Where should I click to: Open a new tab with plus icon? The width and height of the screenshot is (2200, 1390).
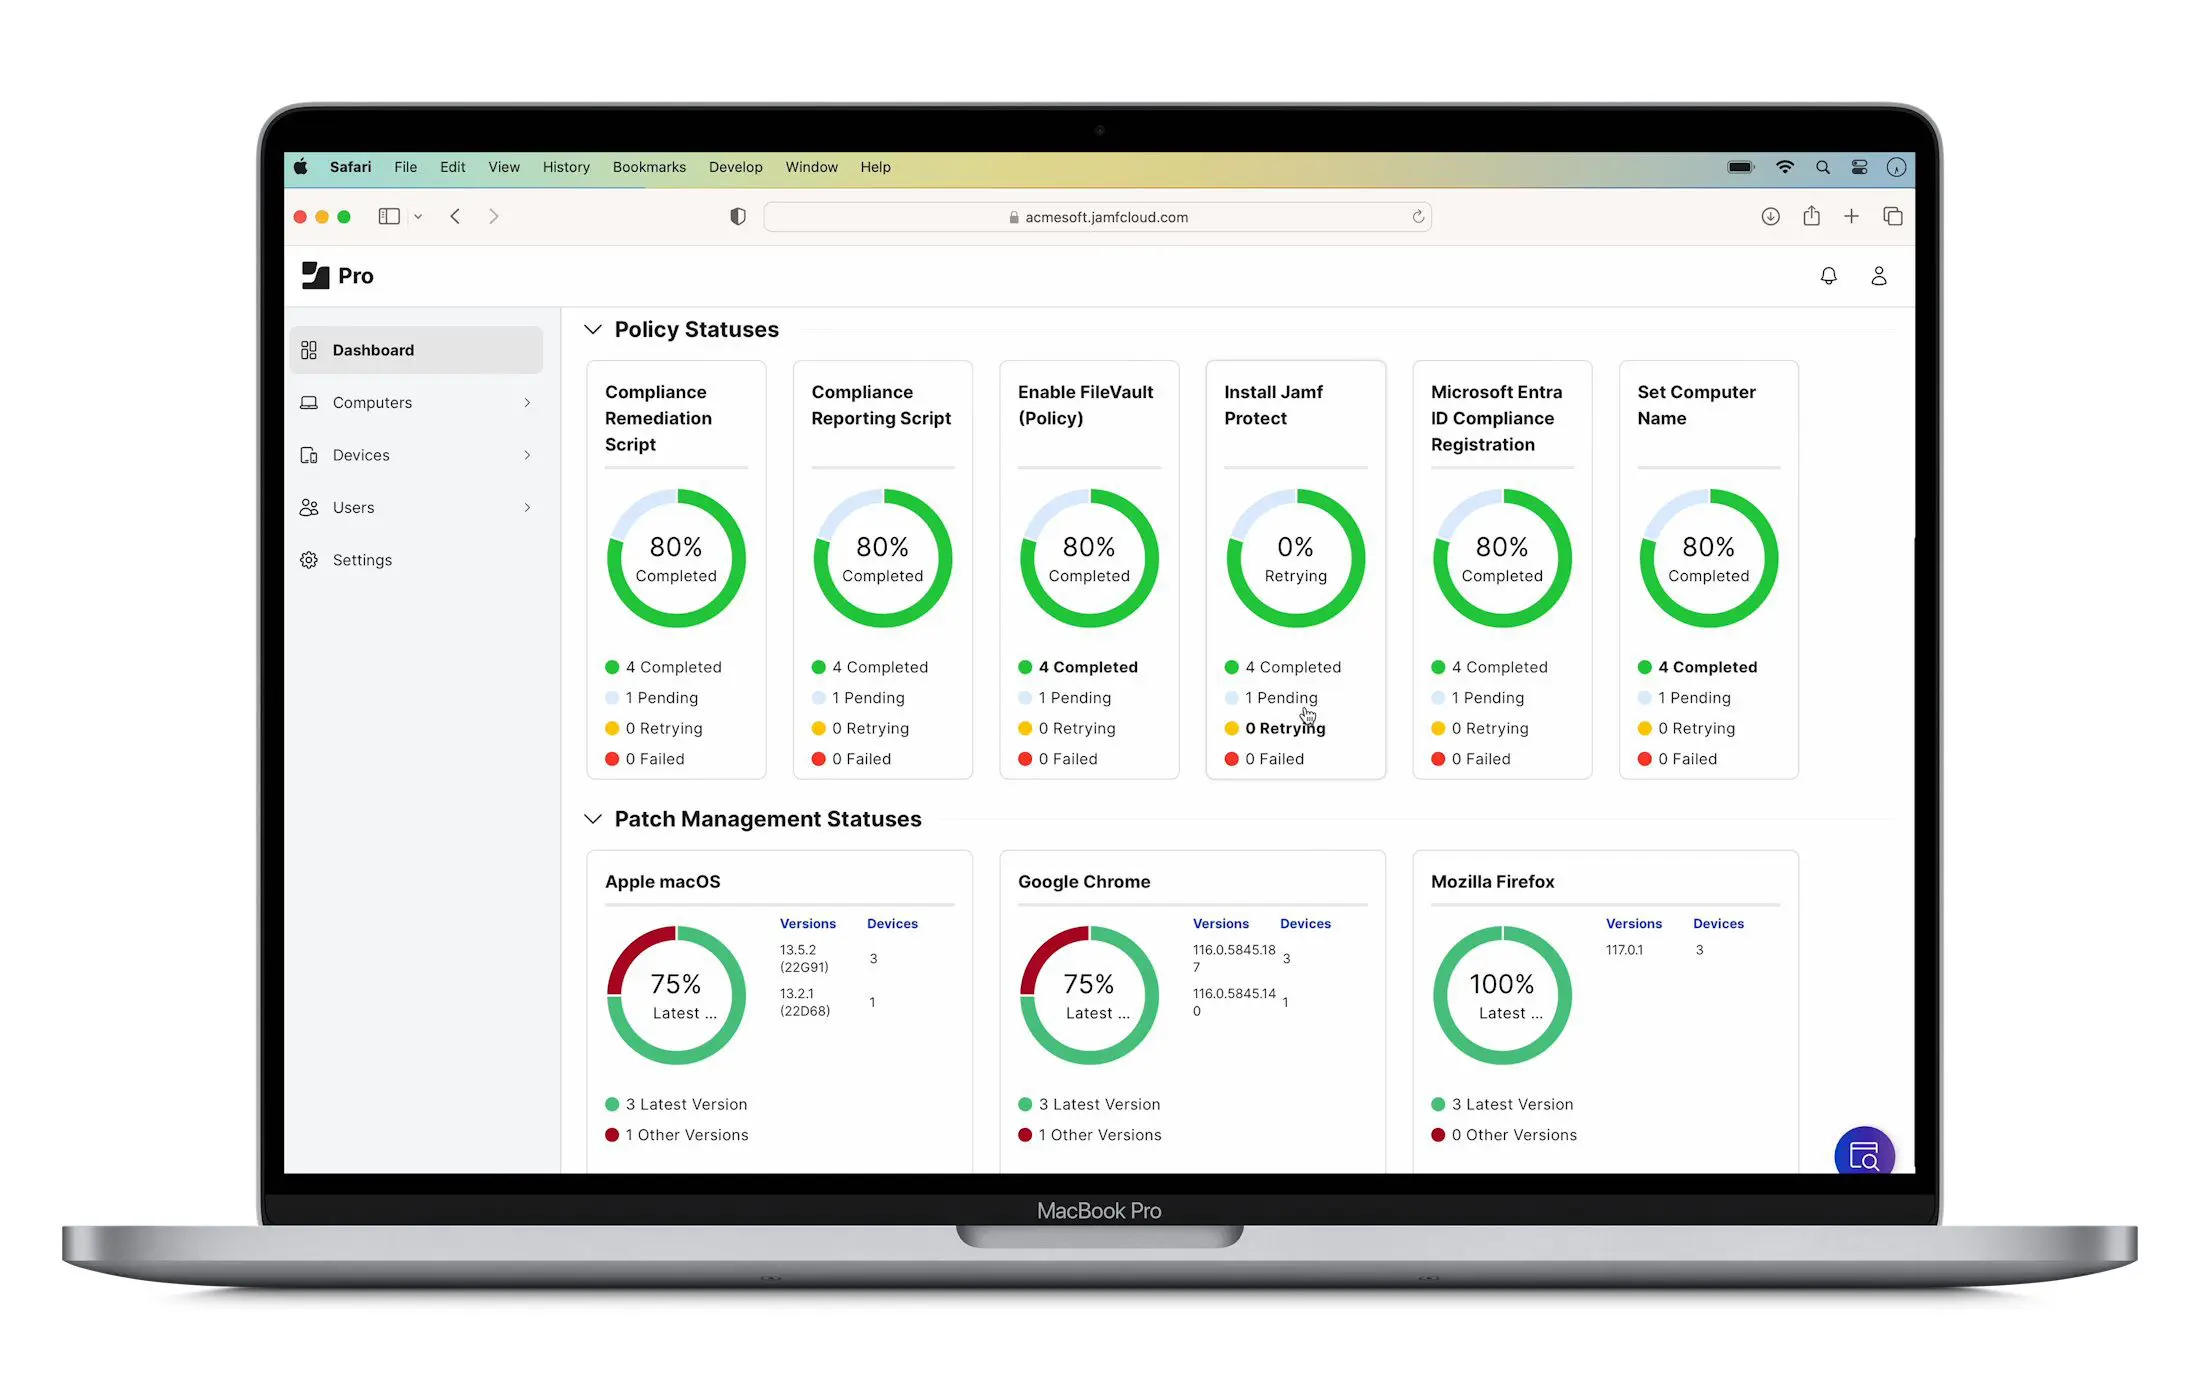click(x=1851, y=216)
